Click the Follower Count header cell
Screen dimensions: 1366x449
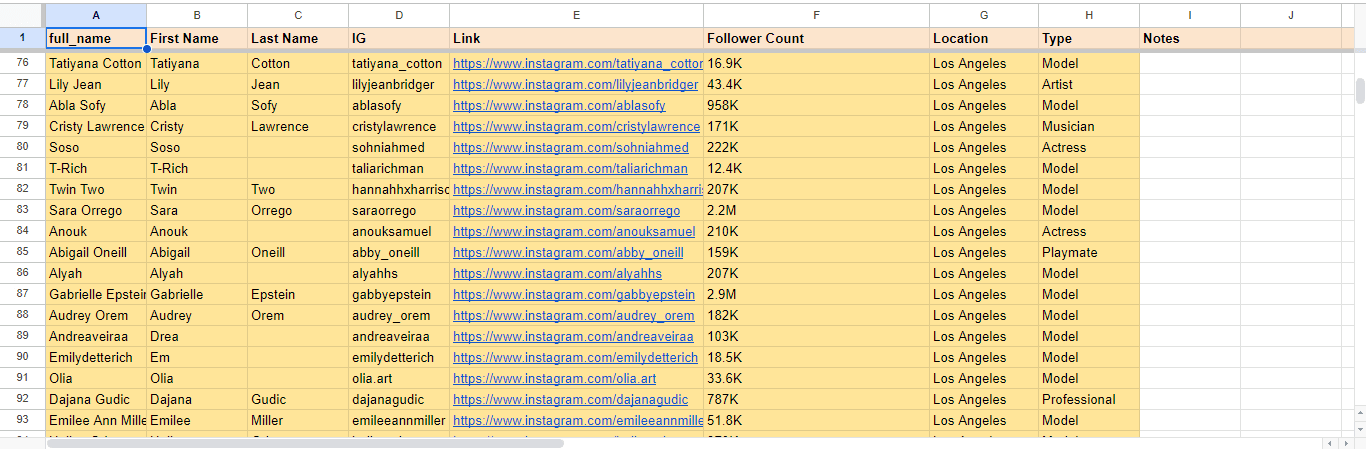coord(816,38)
